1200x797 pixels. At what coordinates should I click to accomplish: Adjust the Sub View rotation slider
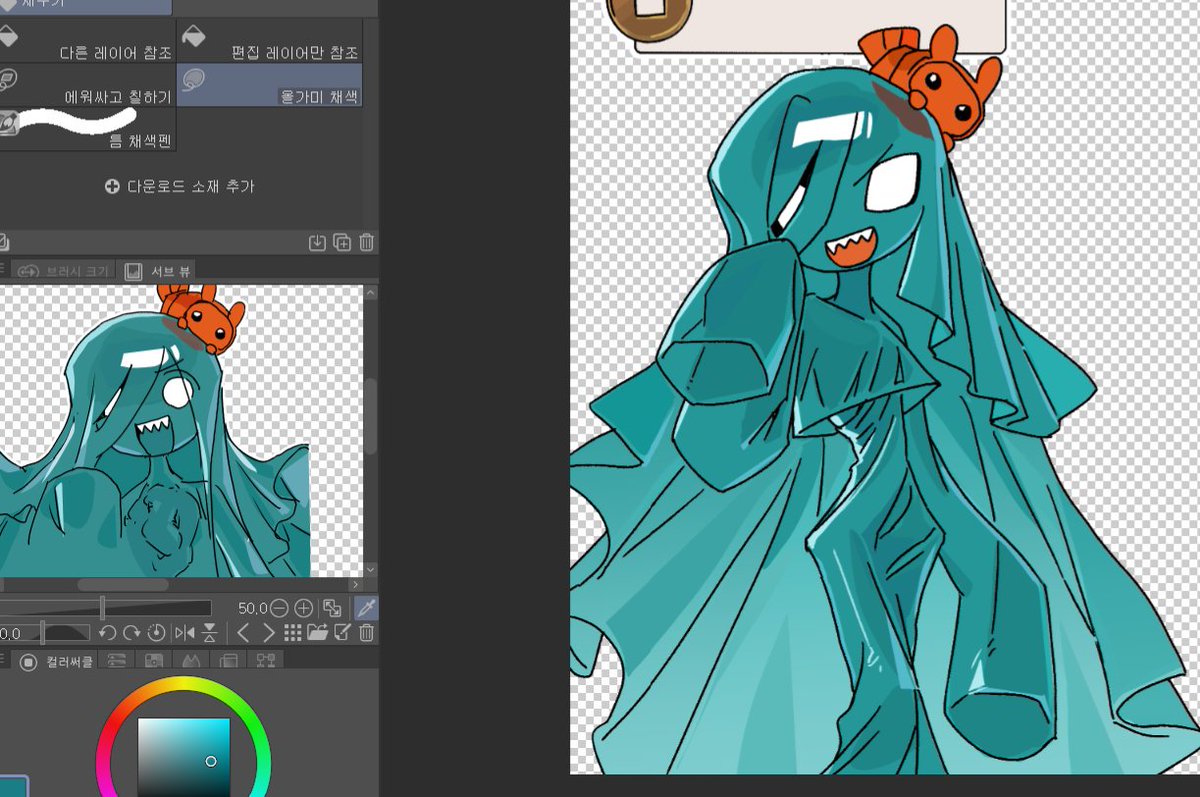(45, 633)
